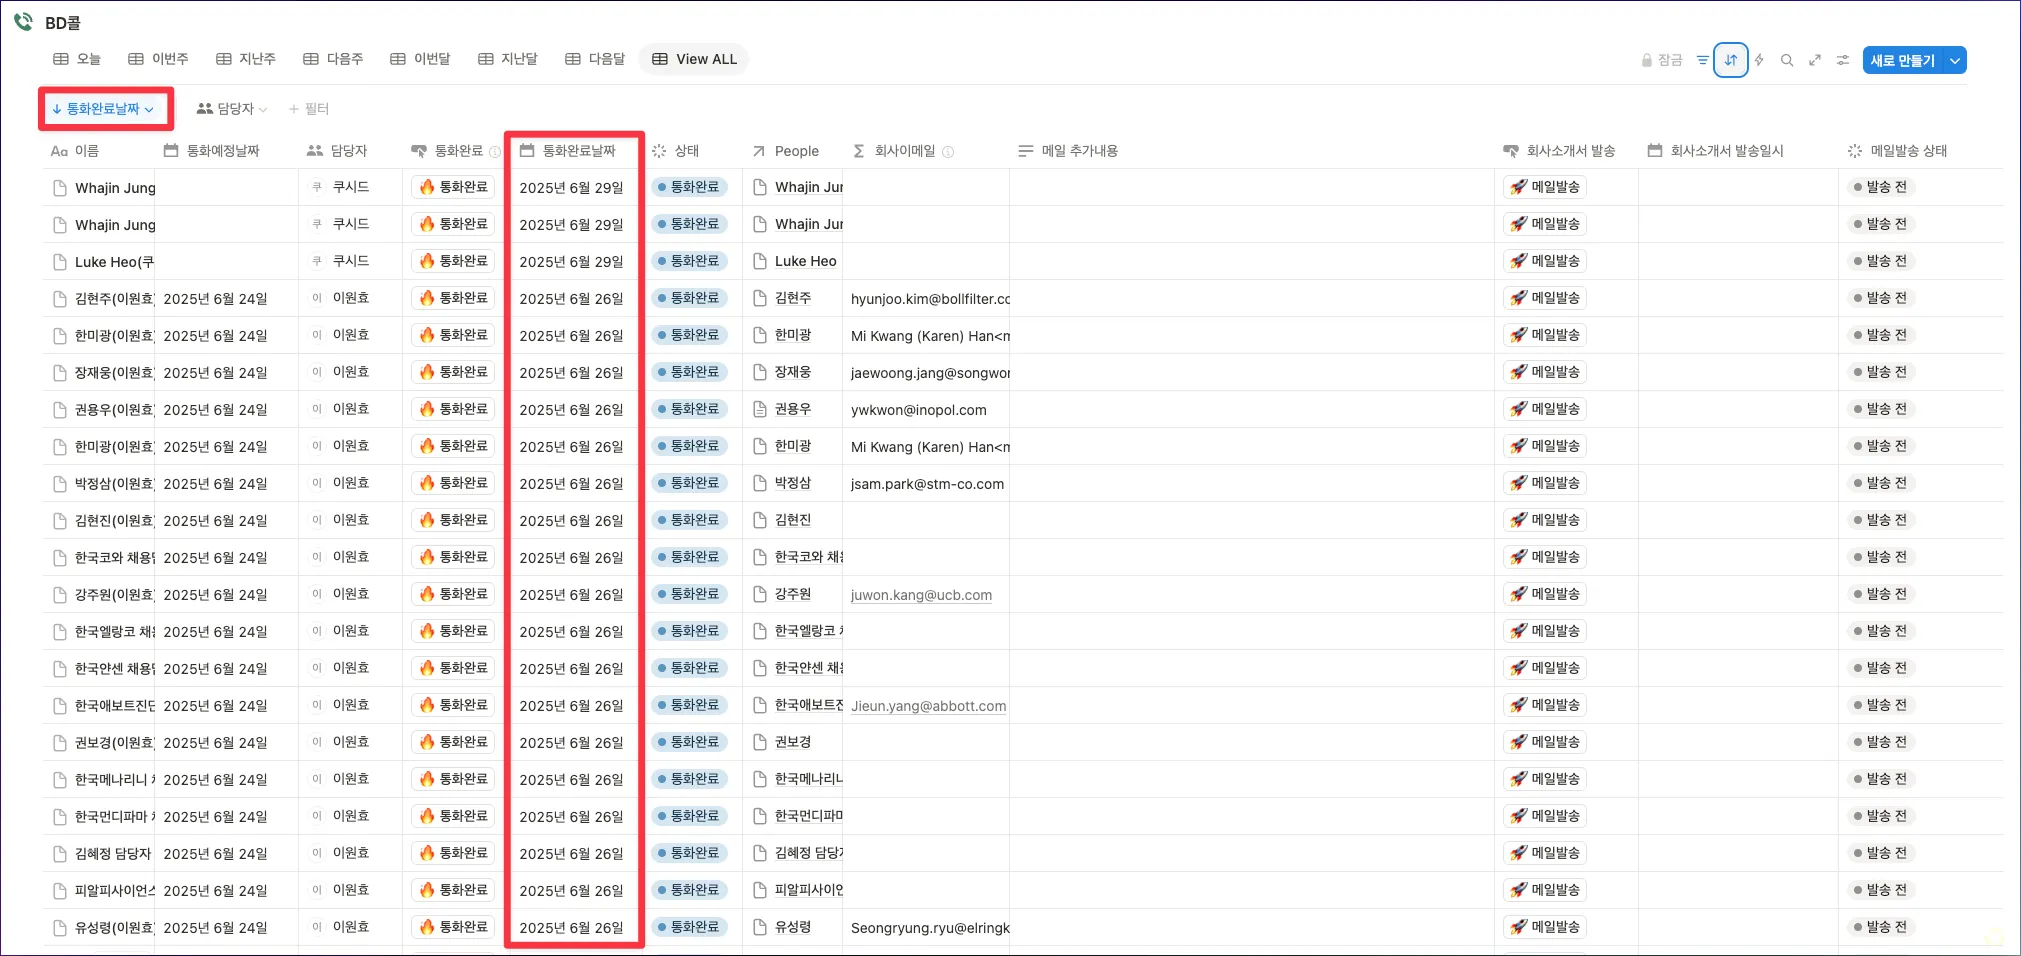Click the 메일발송 button in the Luke Heo row
Viewport: 2021px width, 956px height.
point(1545,261)
